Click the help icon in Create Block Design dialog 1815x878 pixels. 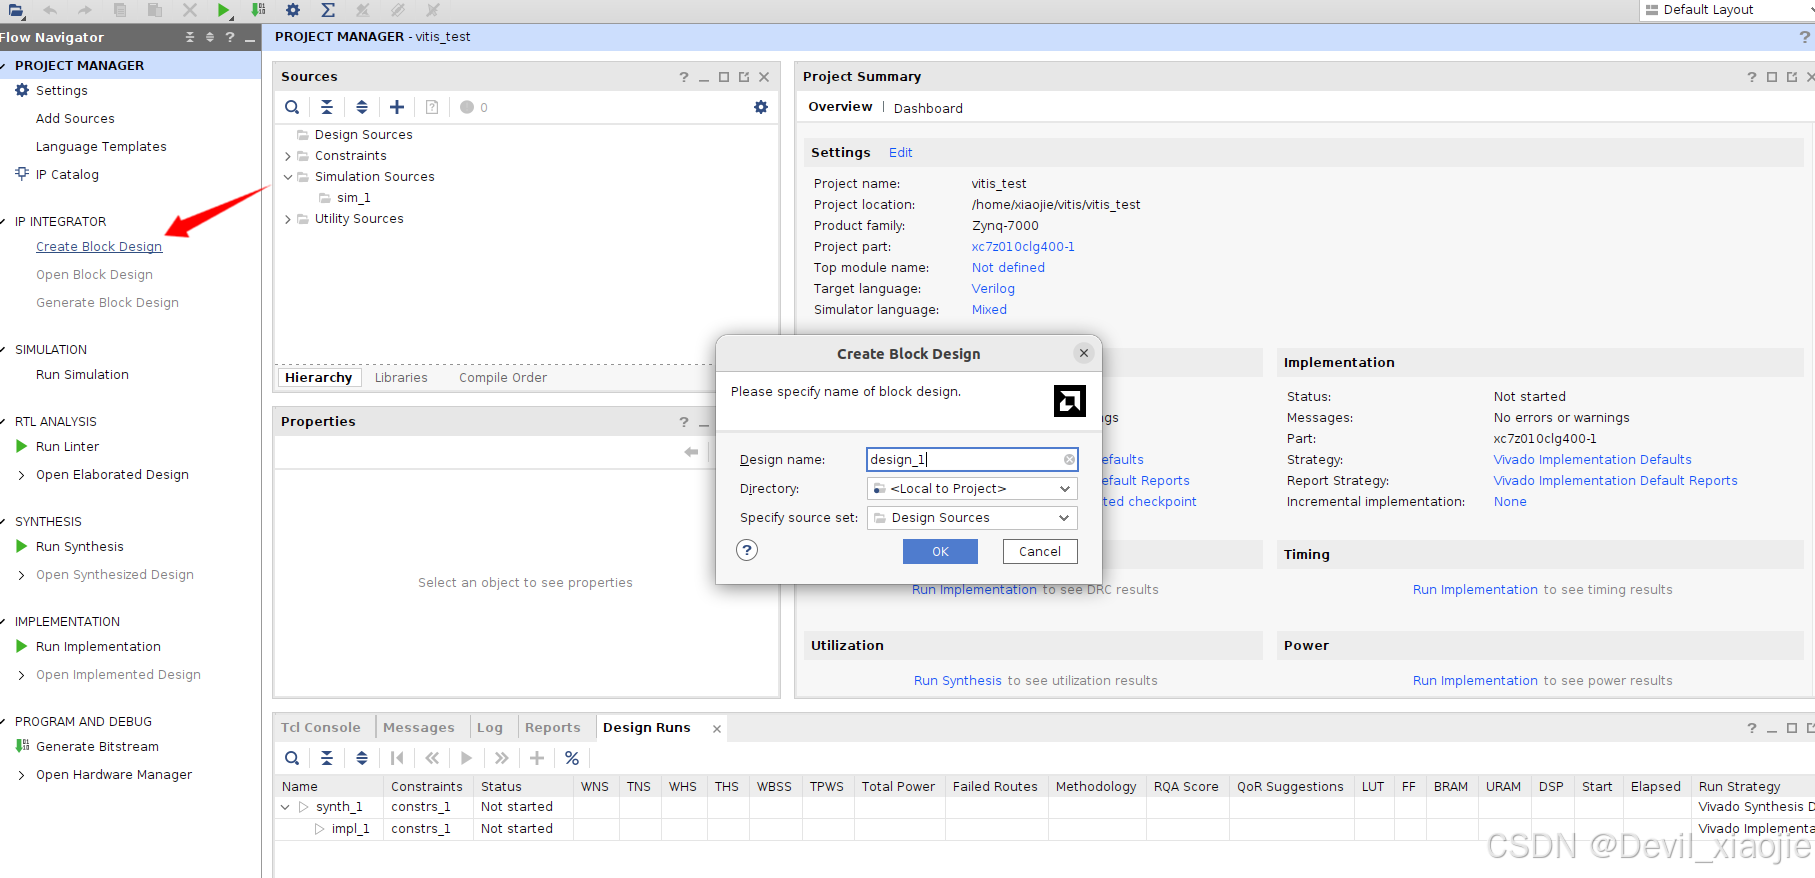747,550
